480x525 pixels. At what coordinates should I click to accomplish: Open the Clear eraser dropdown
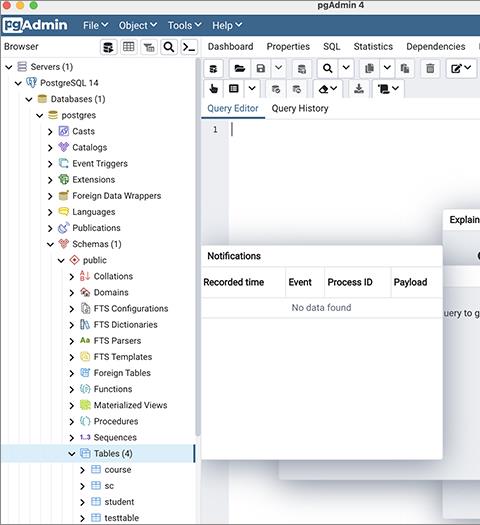pos(328,89)
